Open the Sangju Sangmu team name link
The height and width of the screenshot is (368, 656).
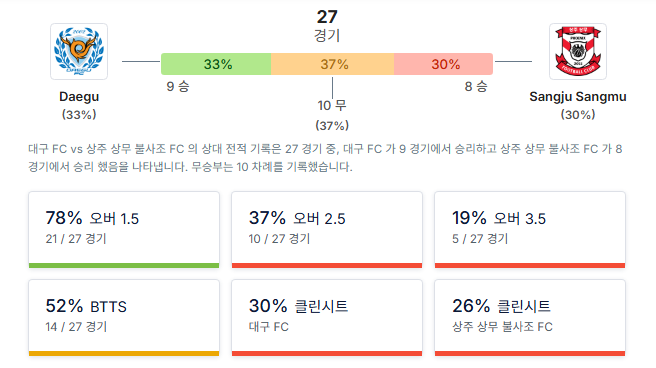pyautogui.click(x=578, y=97)
